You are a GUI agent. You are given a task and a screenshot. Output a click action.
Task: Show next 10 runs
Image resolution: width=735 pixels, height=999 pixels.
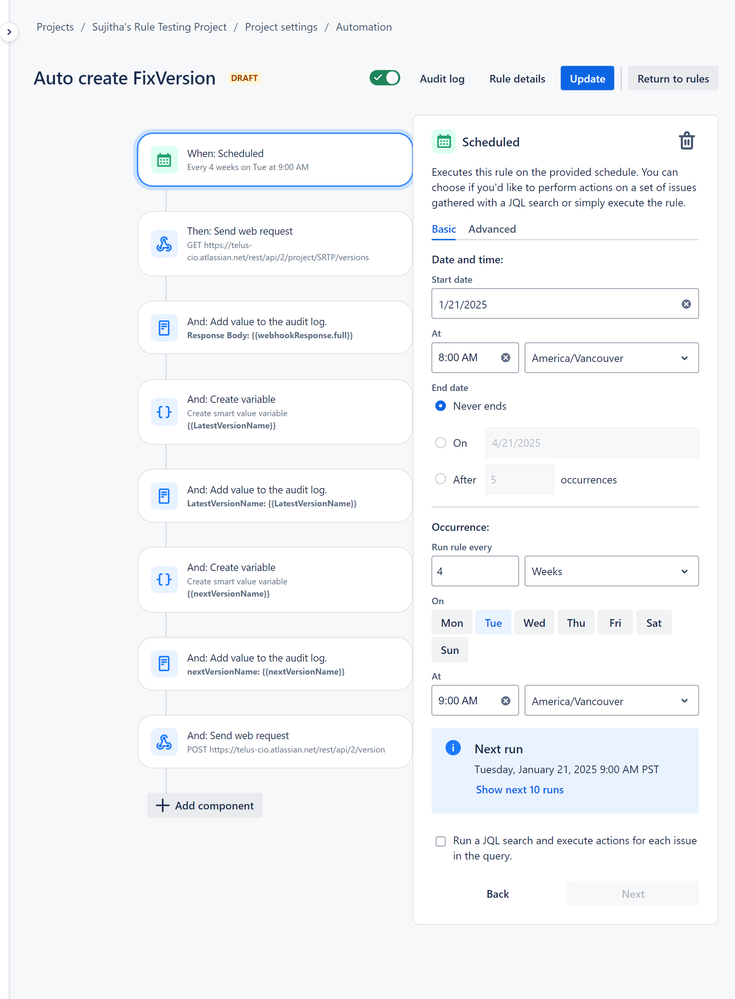pyautogui.click(x=520, y=789)
